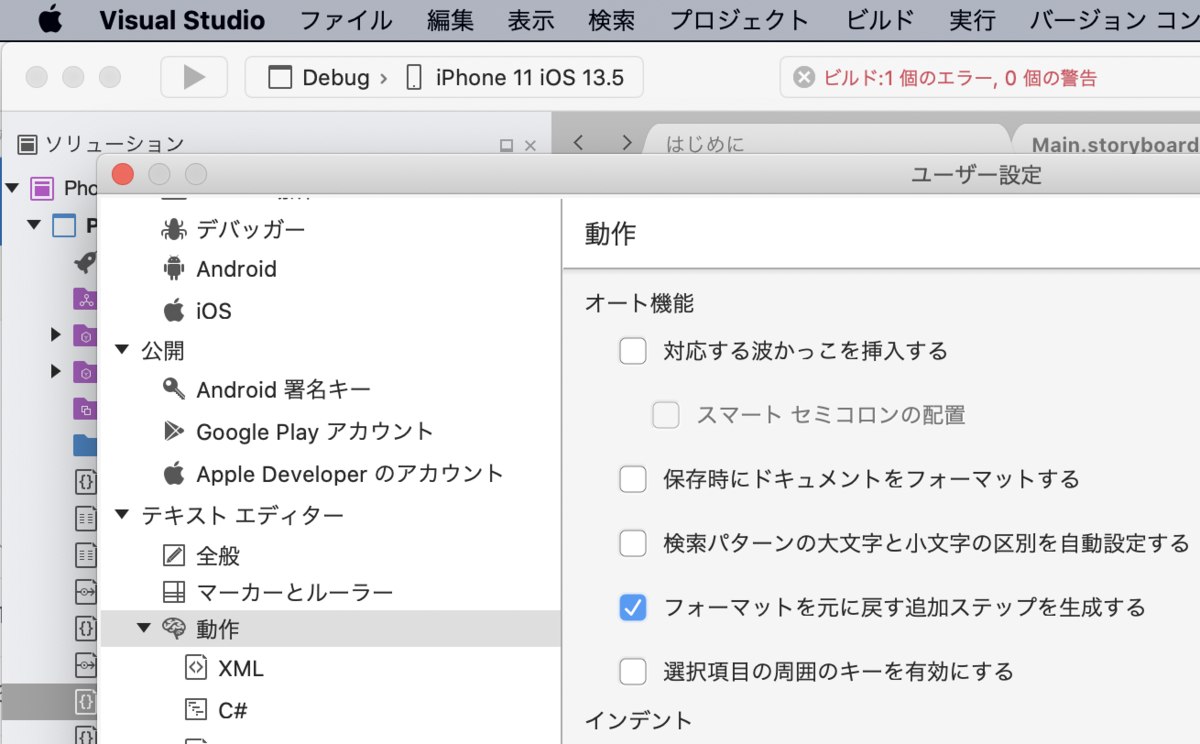Select the Debug configuration dropdown
This screenshot has height=744, width=1200.
pos(320,77)
